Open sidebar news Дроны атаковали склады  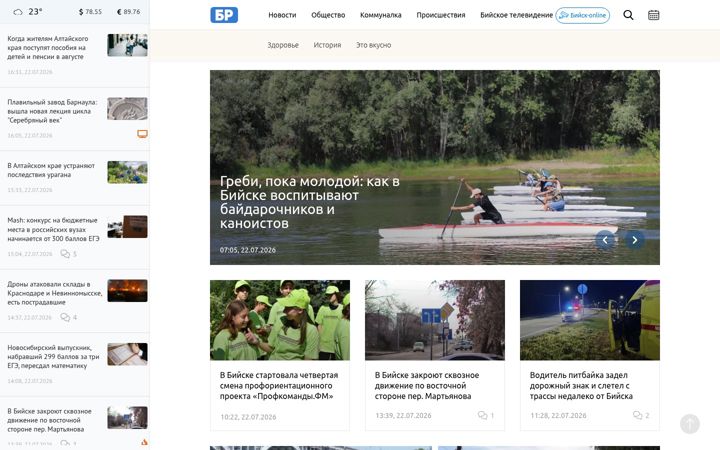pos(55,293)
